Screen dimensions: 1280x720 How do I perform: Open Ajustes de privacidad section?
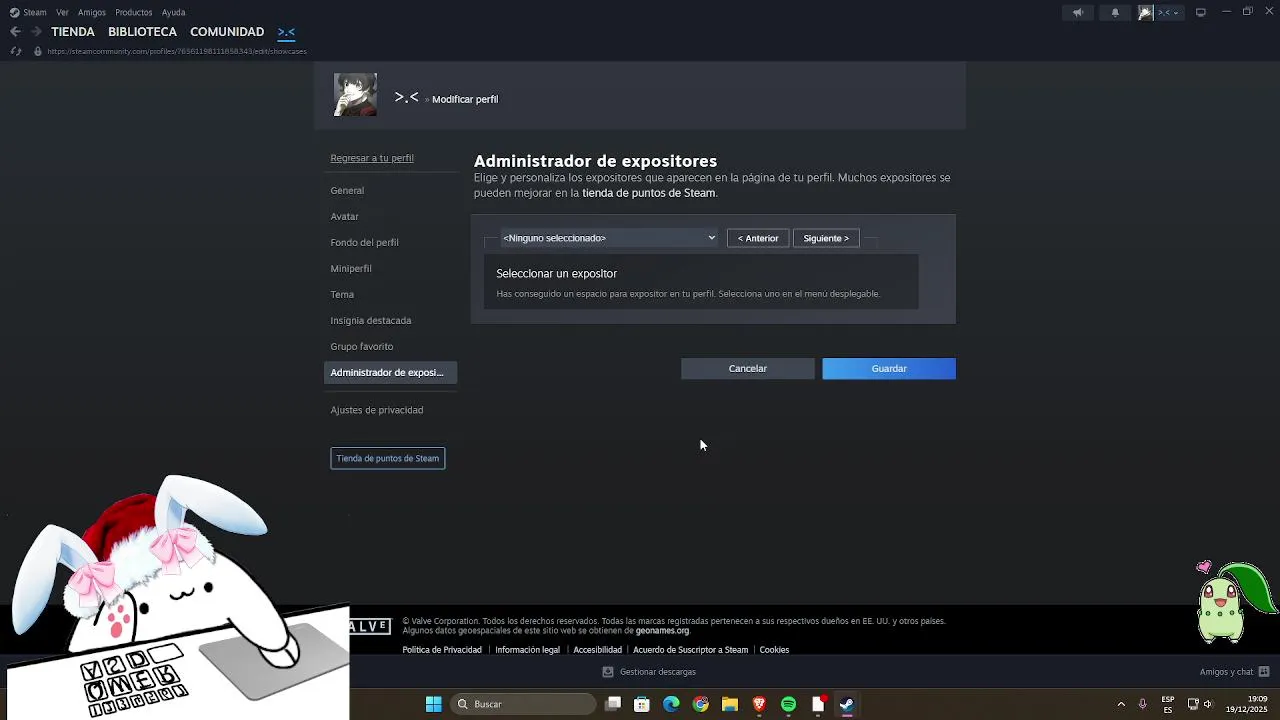(x=377, y=410)
